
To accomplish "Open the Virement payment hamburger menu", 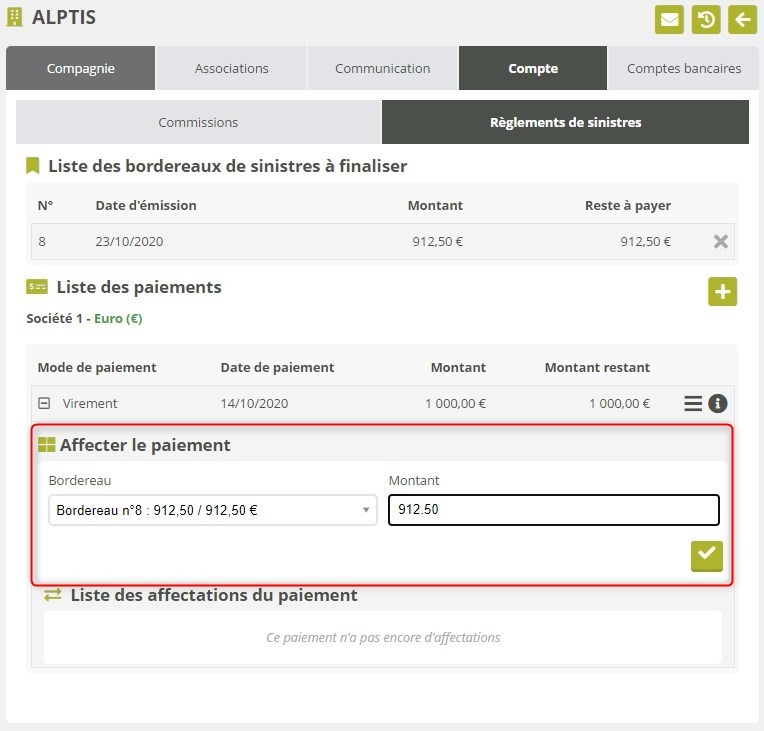I will tap(693, 404).
